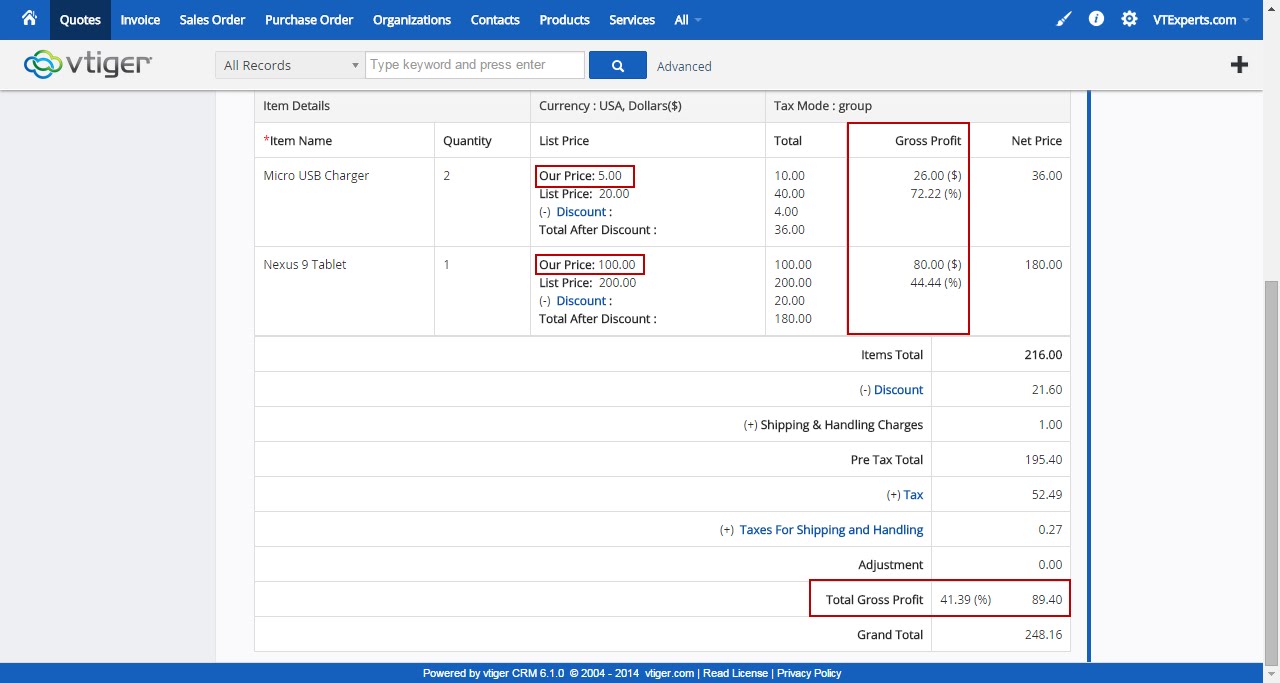Click the plus quick-create icon
Image resolution: width=1280 pixels, height=683 pixels.
pyautogui.click(x=1239, y=65)
